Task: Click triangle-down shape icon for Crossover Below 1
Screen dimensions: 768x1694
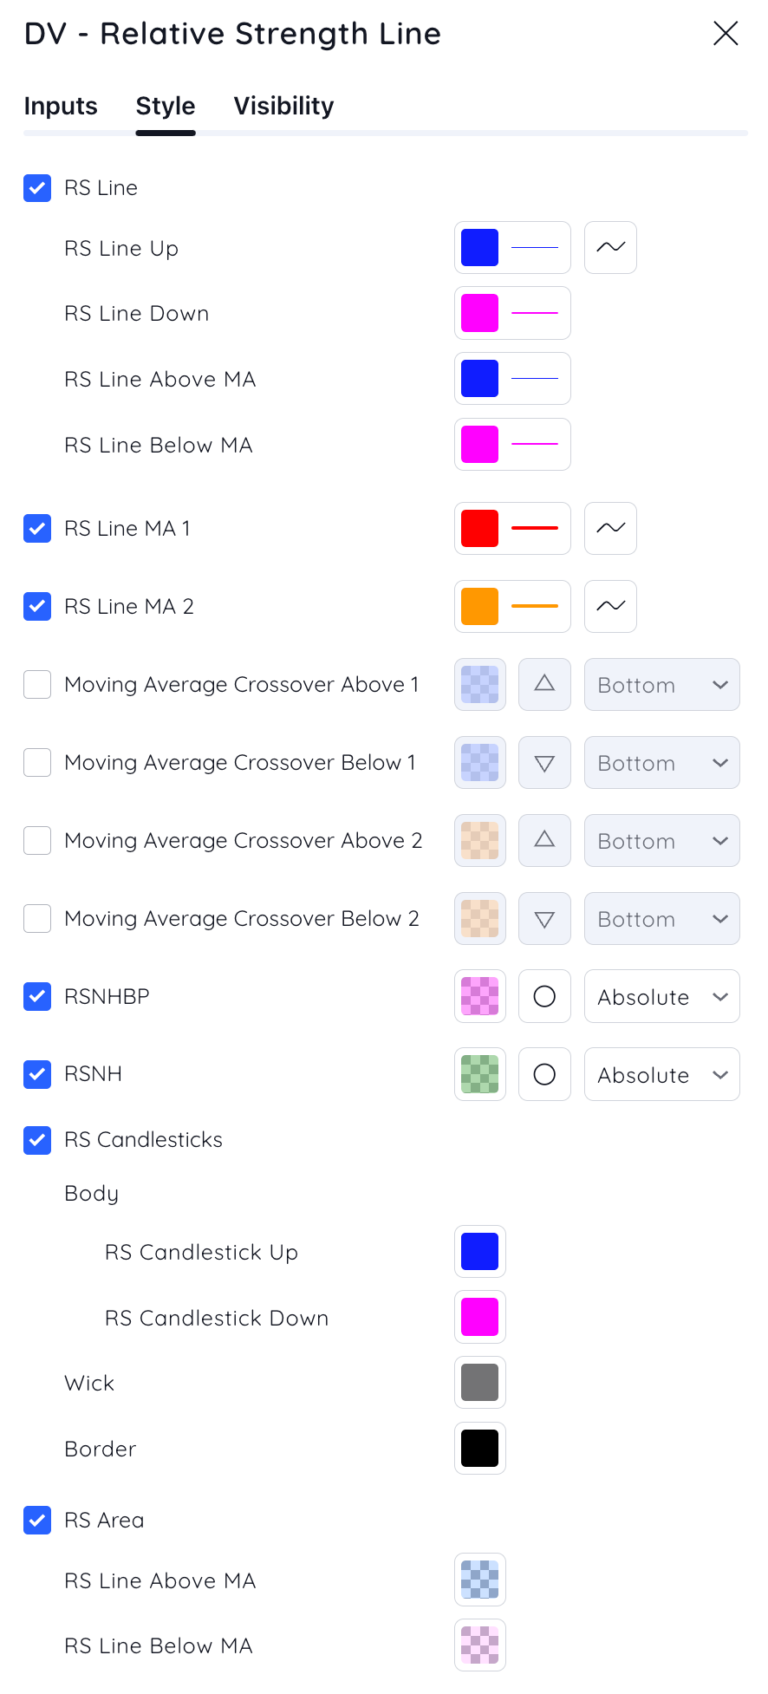Action: click(x=544, y=762)
